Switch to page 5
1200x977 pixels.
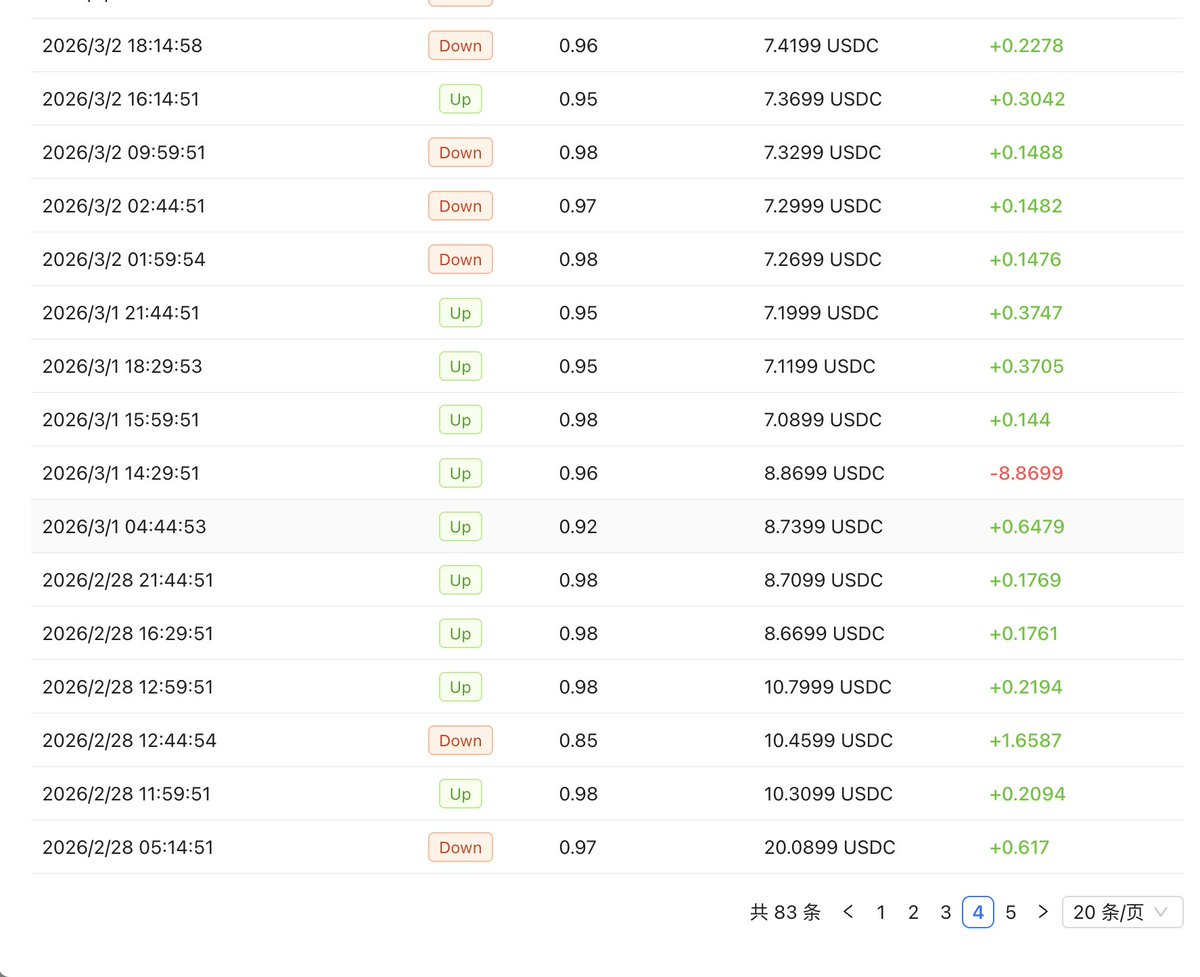pyautogui.click(x=1011, y=912)
